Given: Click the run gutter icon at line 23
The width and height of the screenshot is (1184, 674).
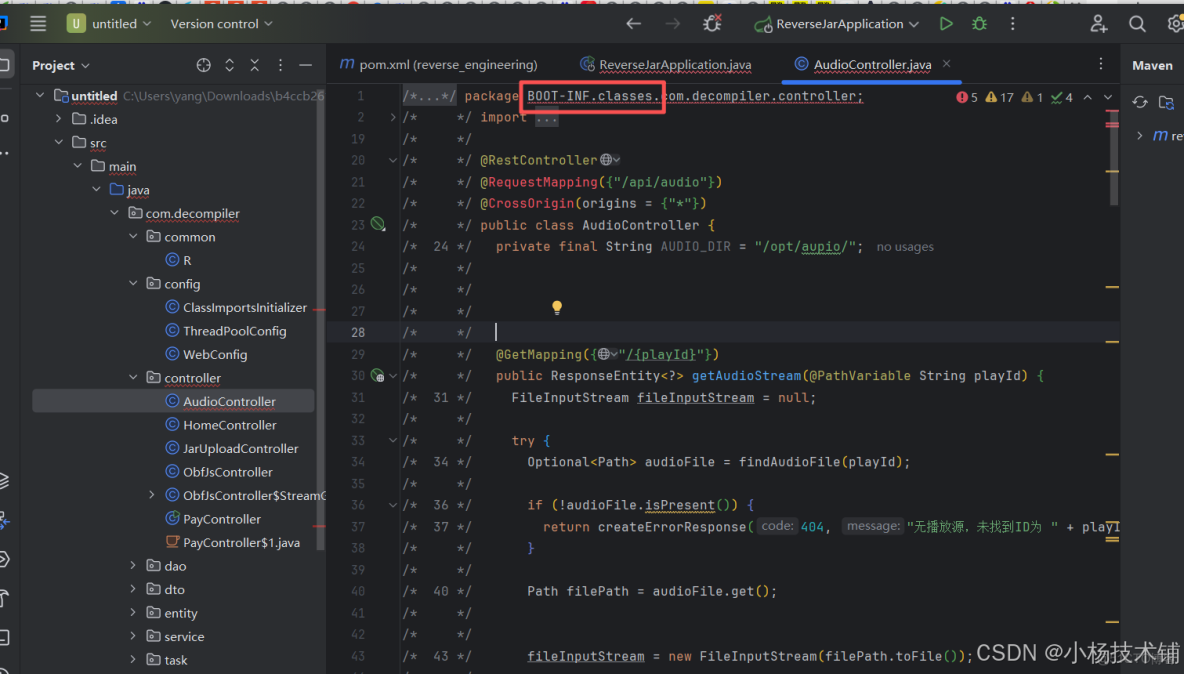Looking at the screenshot, I should click(378, 225).
